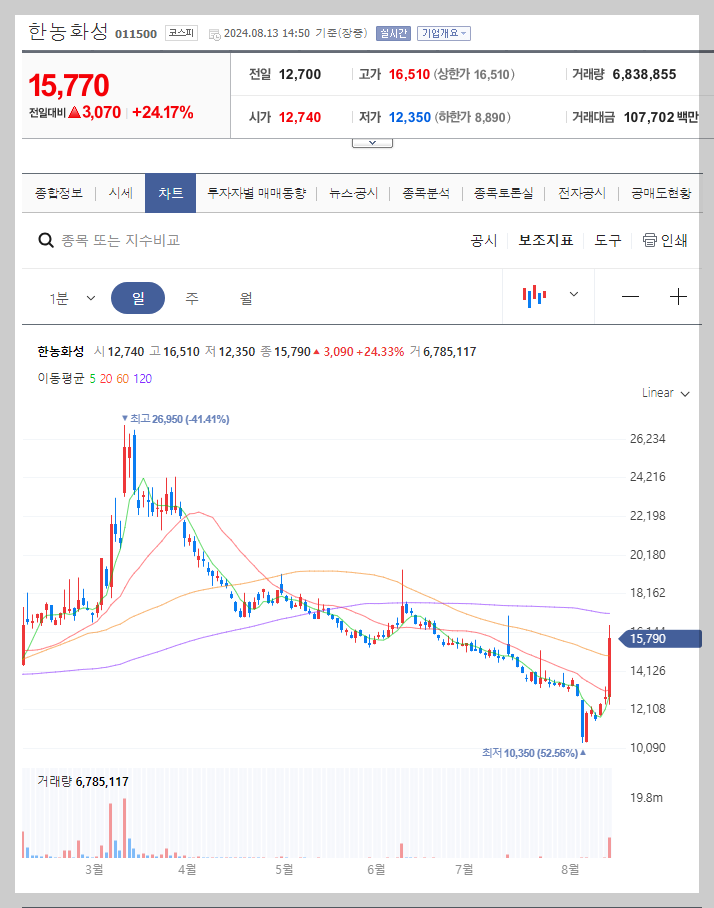Switch to the 종합정보 tab
The height and width of the screenshot is (908, 714).
[x=55, y=192]
